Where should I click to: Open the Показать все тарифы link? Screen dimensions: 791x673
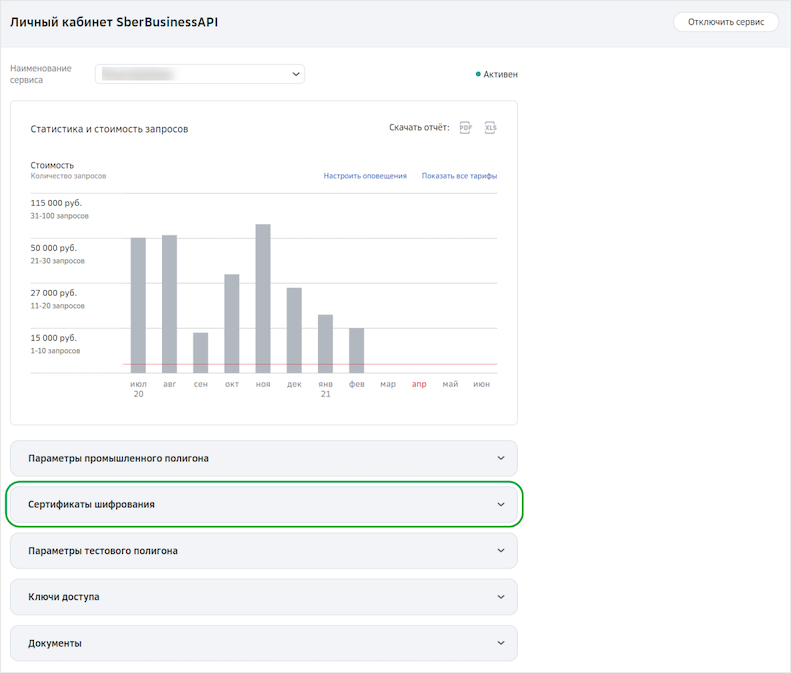pos(459,176)
